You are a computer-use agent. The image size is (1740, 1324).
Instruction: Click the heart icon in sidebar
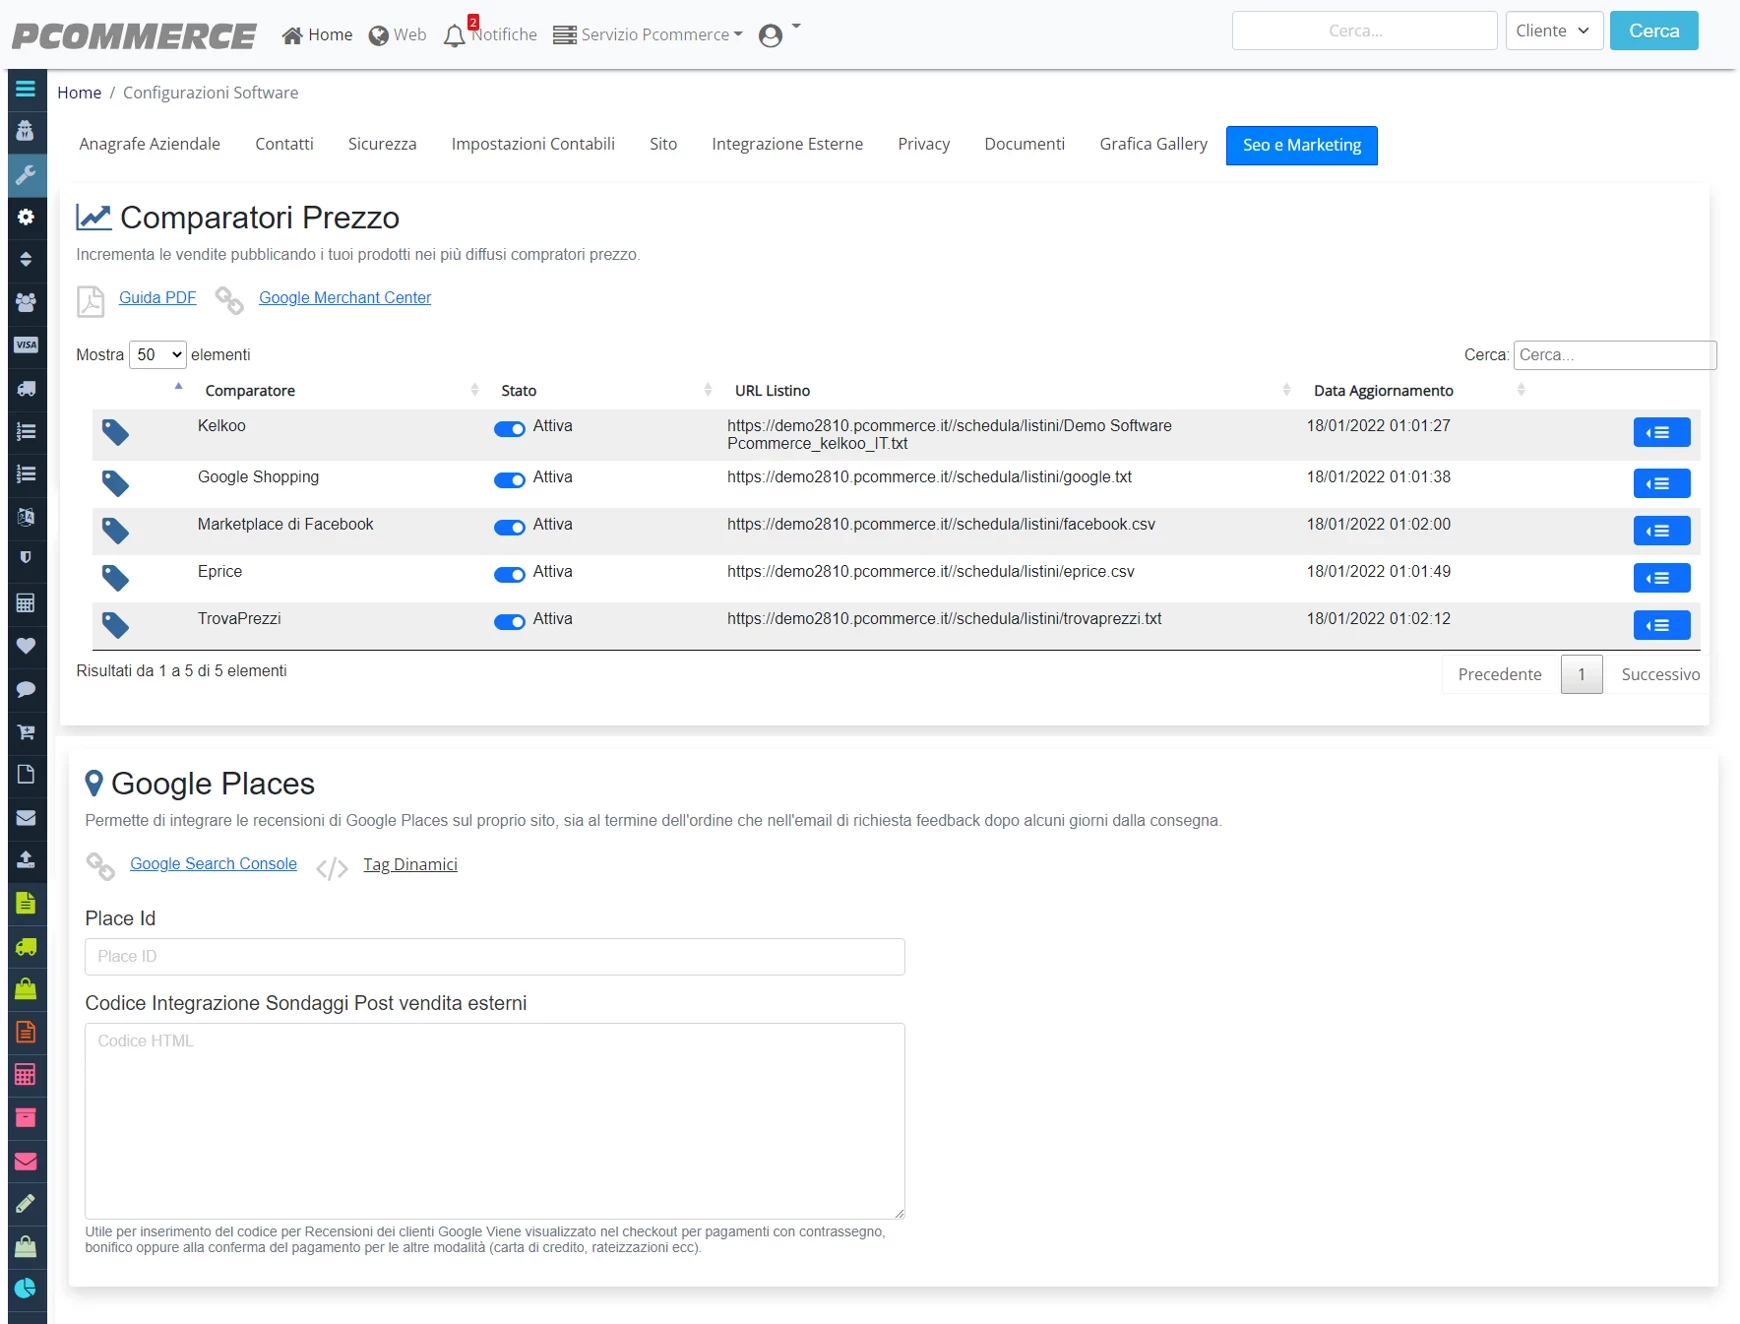[x=26, y=646]
